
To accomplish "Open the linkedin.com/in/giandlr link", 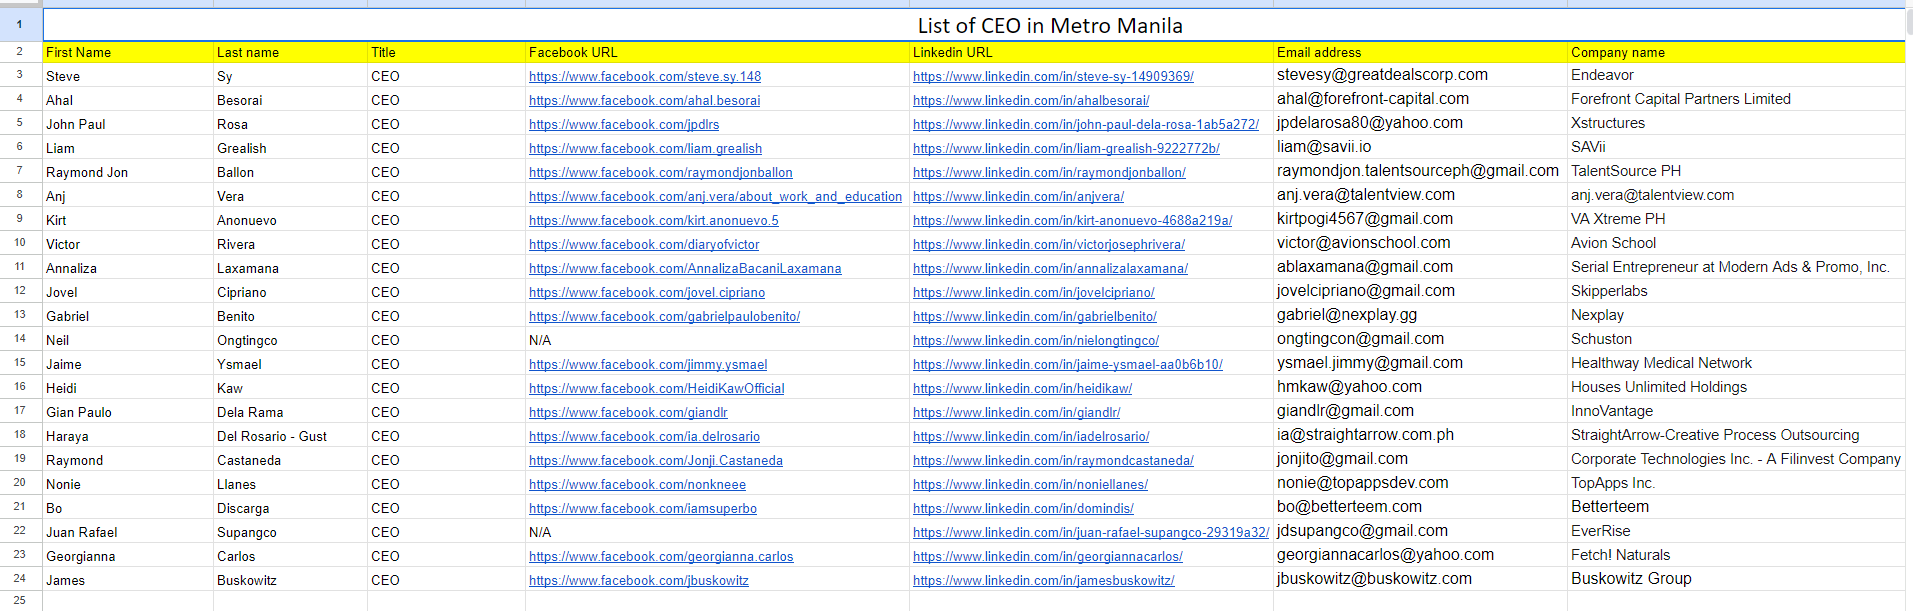I will pyautogui.click(x=1016, y=412).
